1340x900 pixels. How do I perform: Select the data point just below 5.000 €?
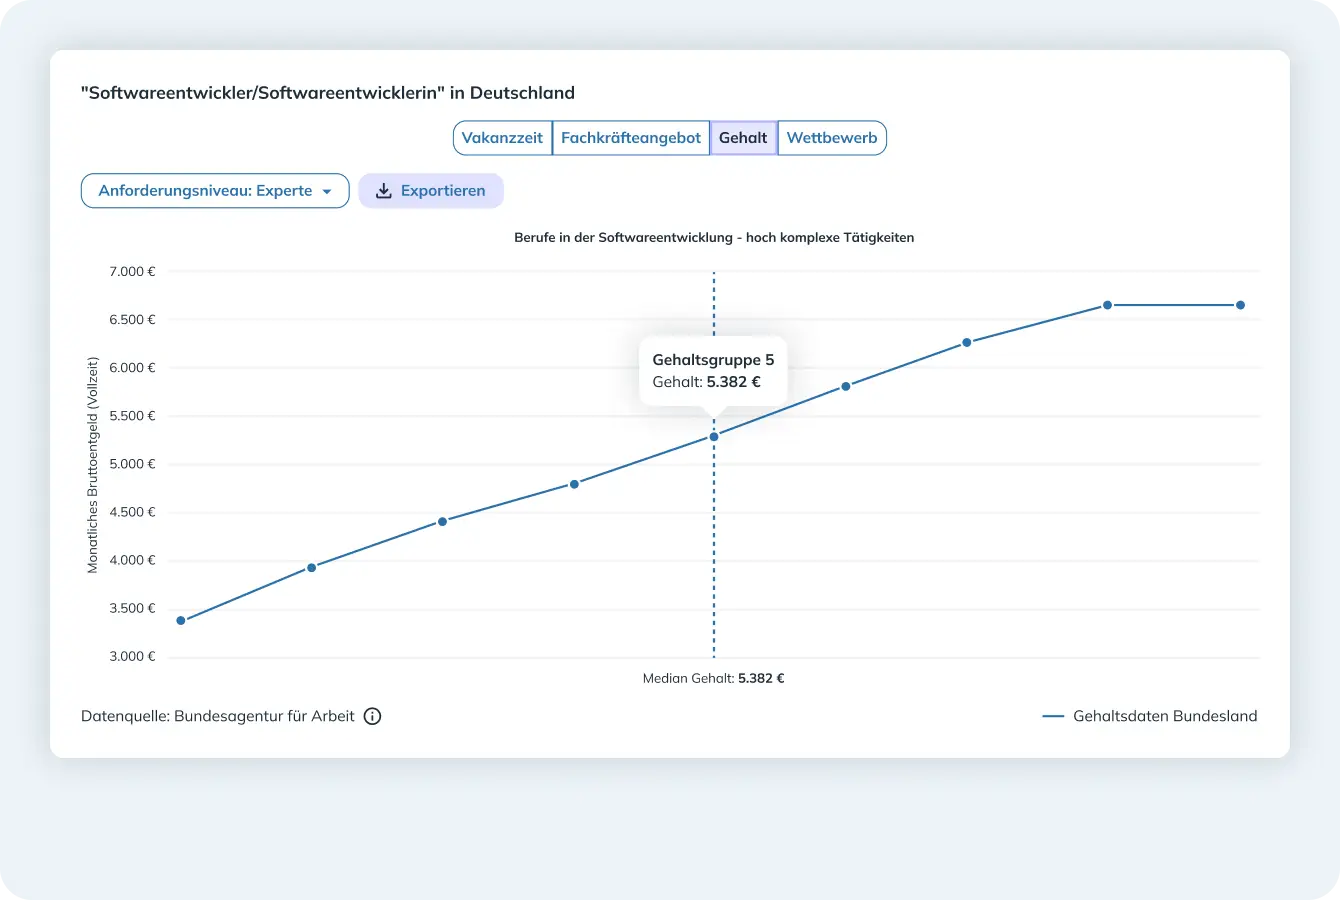(574, 484)
